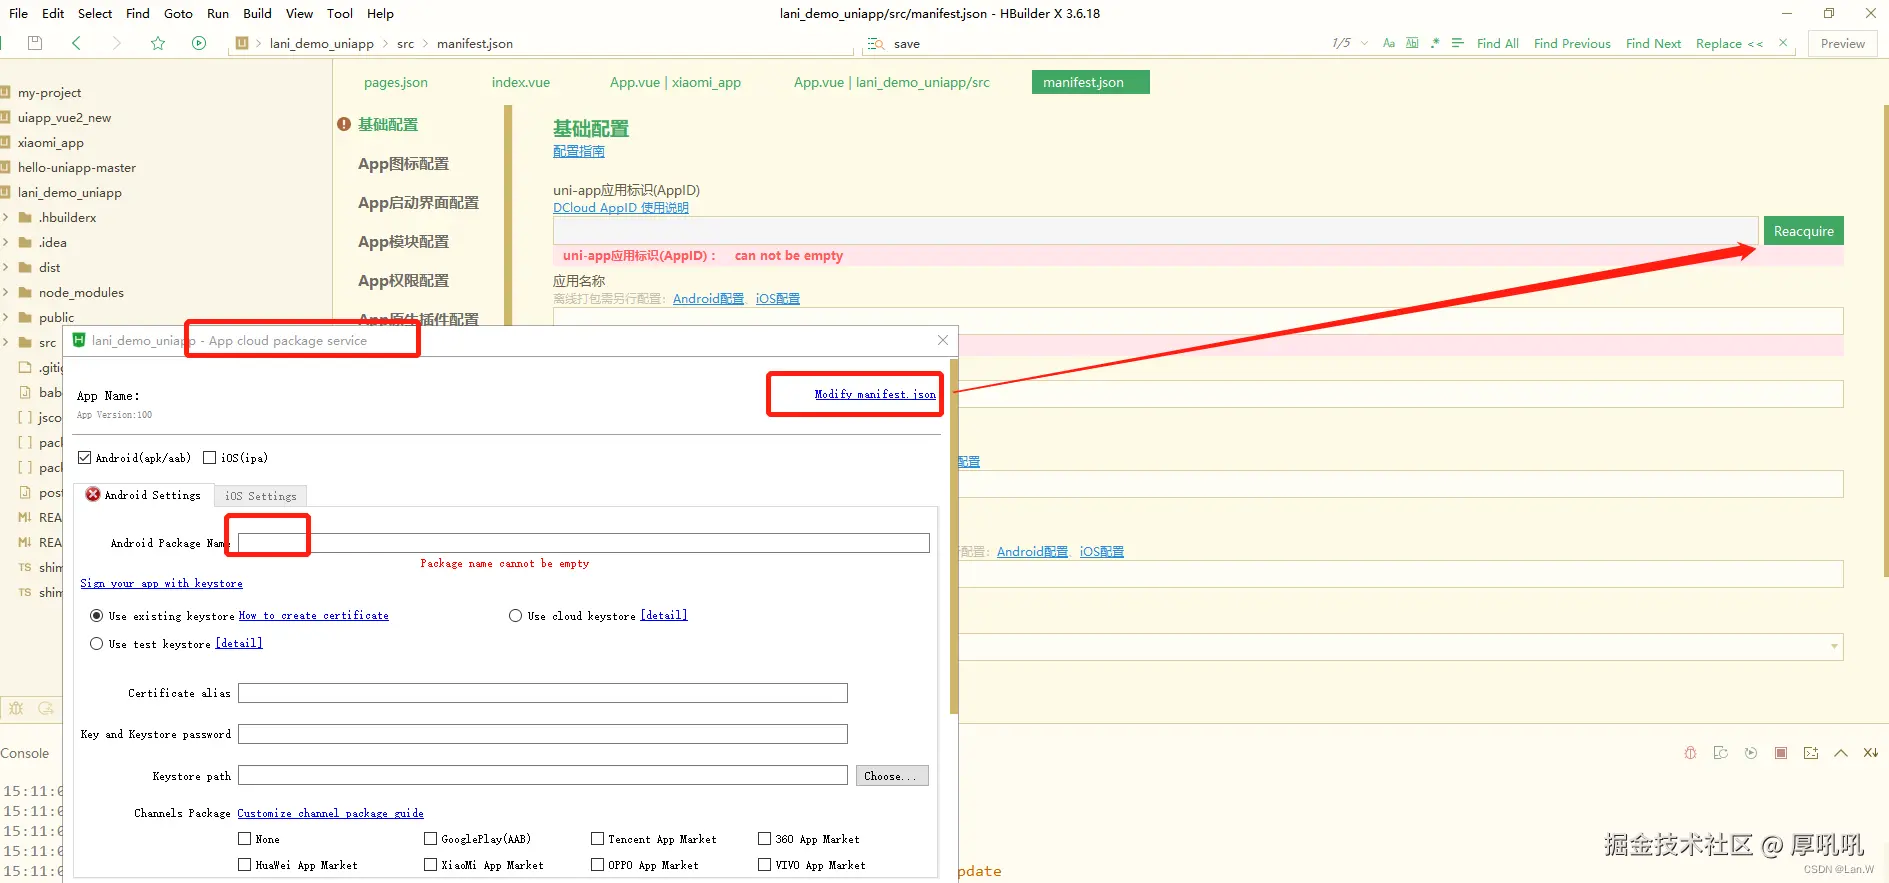
Task: Open new terminal icon in console
Action: (x=1811, y=753)
